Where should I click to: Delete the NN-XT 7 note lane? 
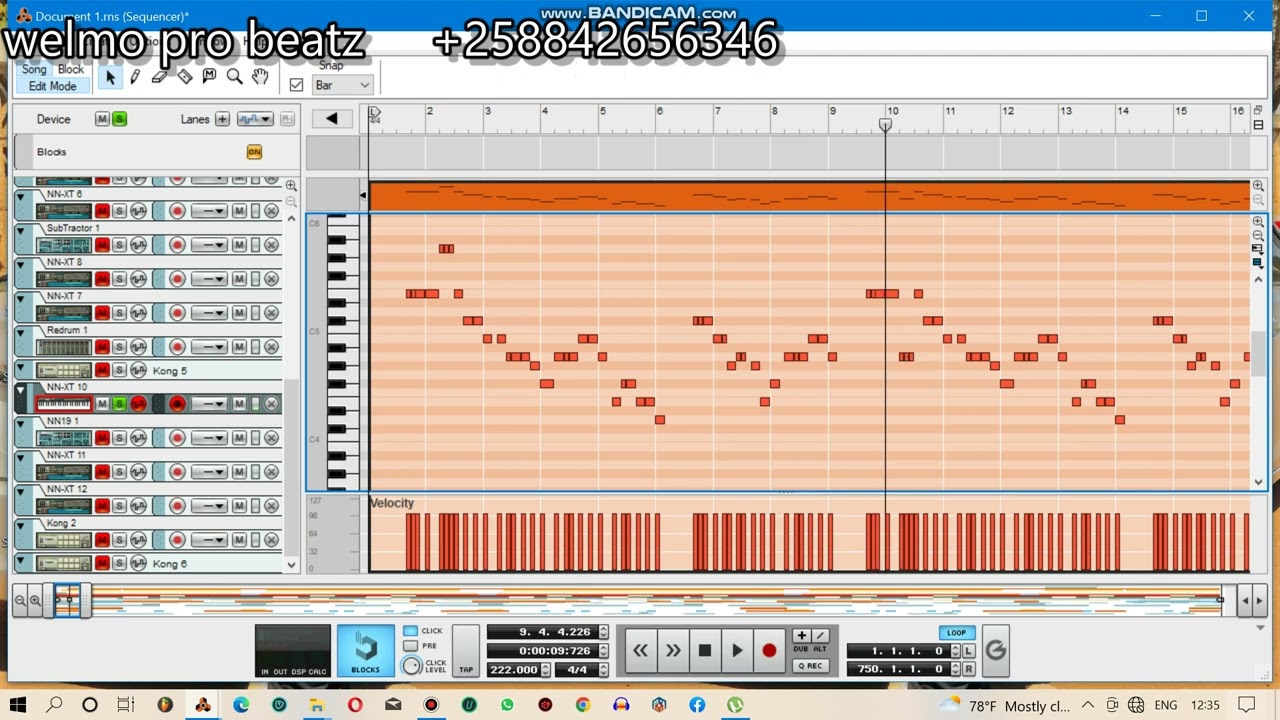[271, 313]
